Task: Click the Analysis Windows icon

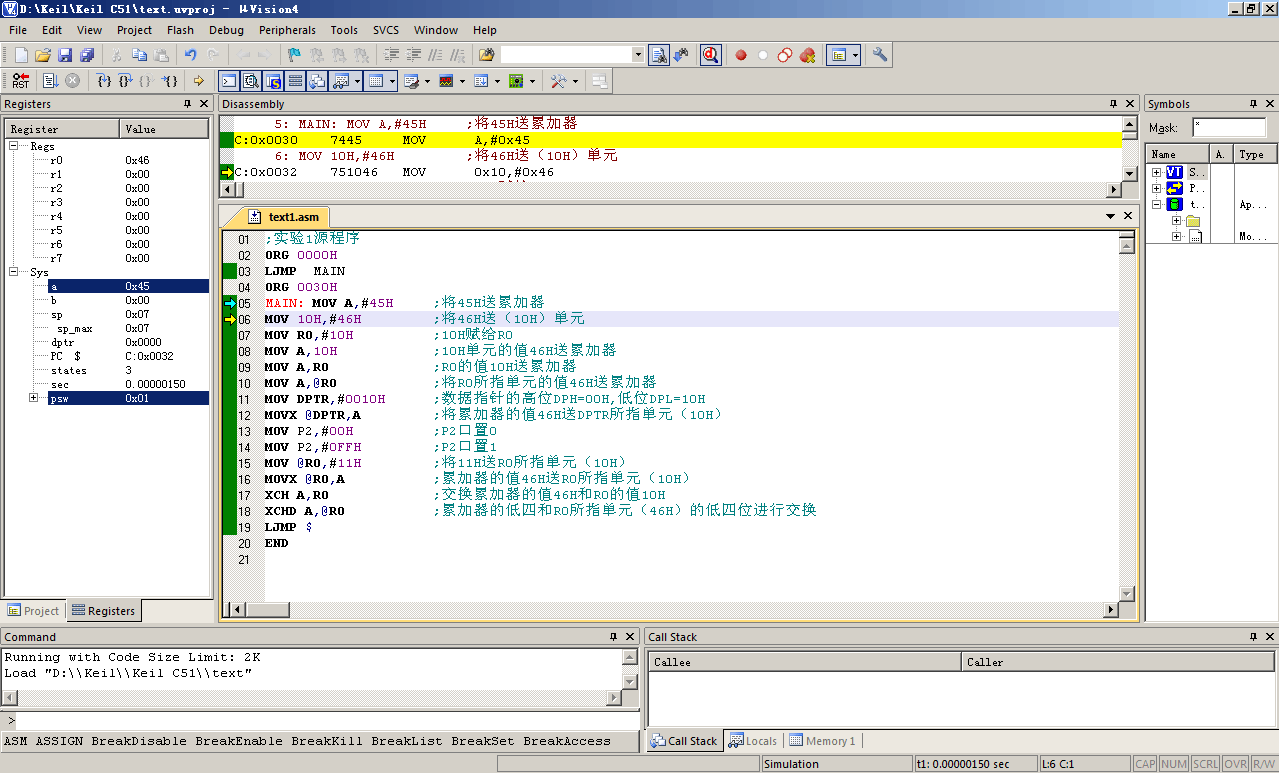Action: 445,81
